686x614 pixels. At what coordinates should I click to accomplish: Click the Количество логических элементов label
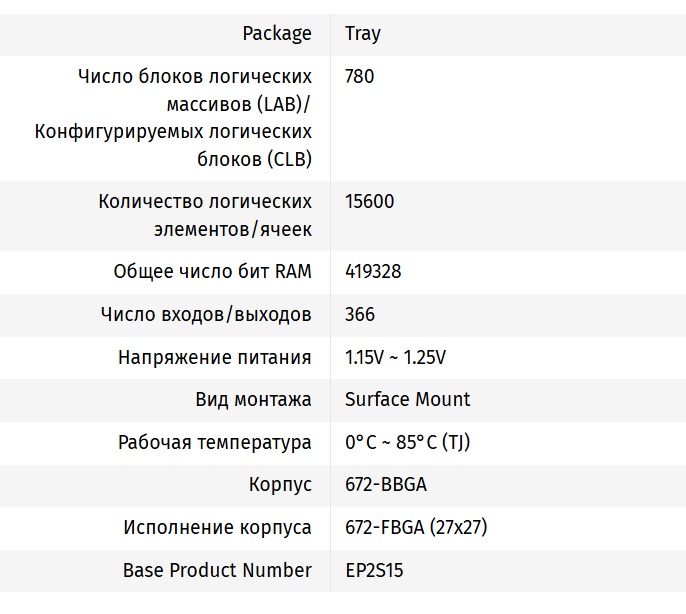pos(205,202)
